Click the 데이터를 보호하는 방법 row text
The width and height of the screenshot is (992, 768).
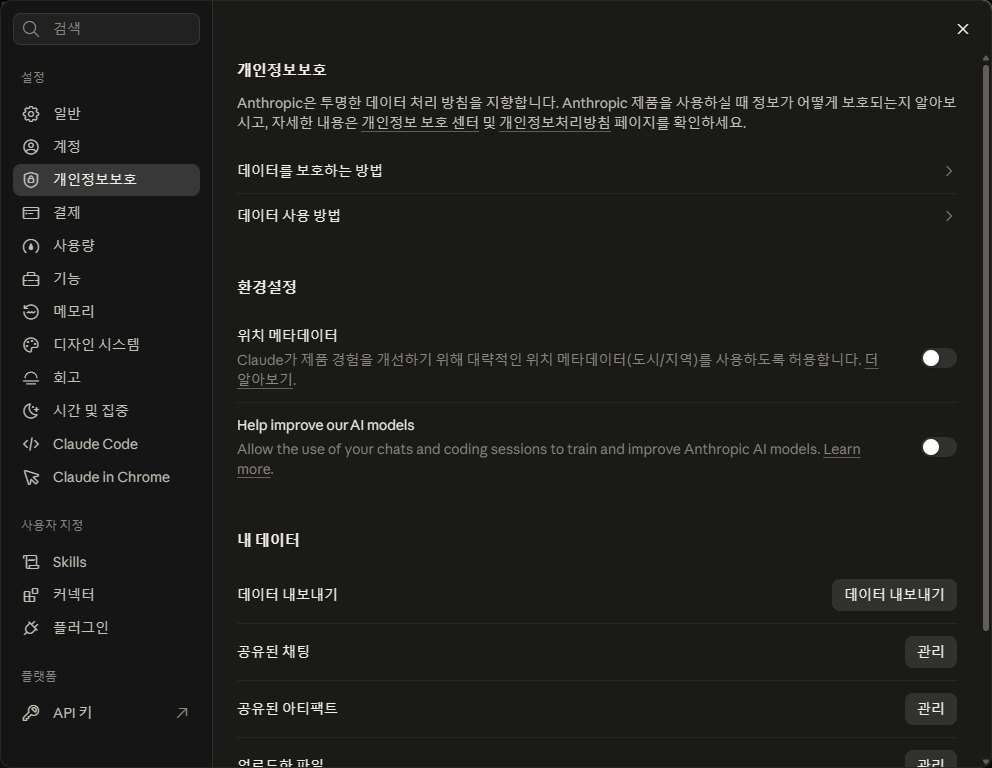coord(310,171)
